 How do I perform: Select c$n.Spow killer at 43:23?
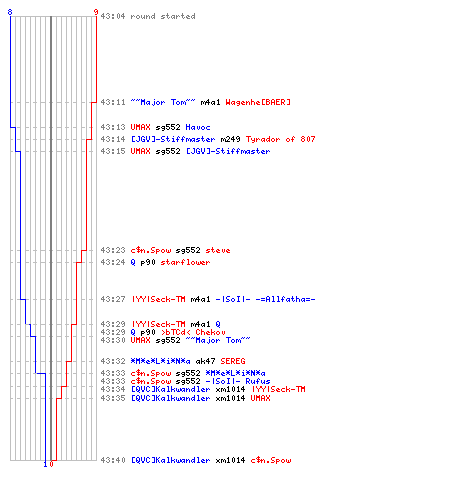click(151, 250)
